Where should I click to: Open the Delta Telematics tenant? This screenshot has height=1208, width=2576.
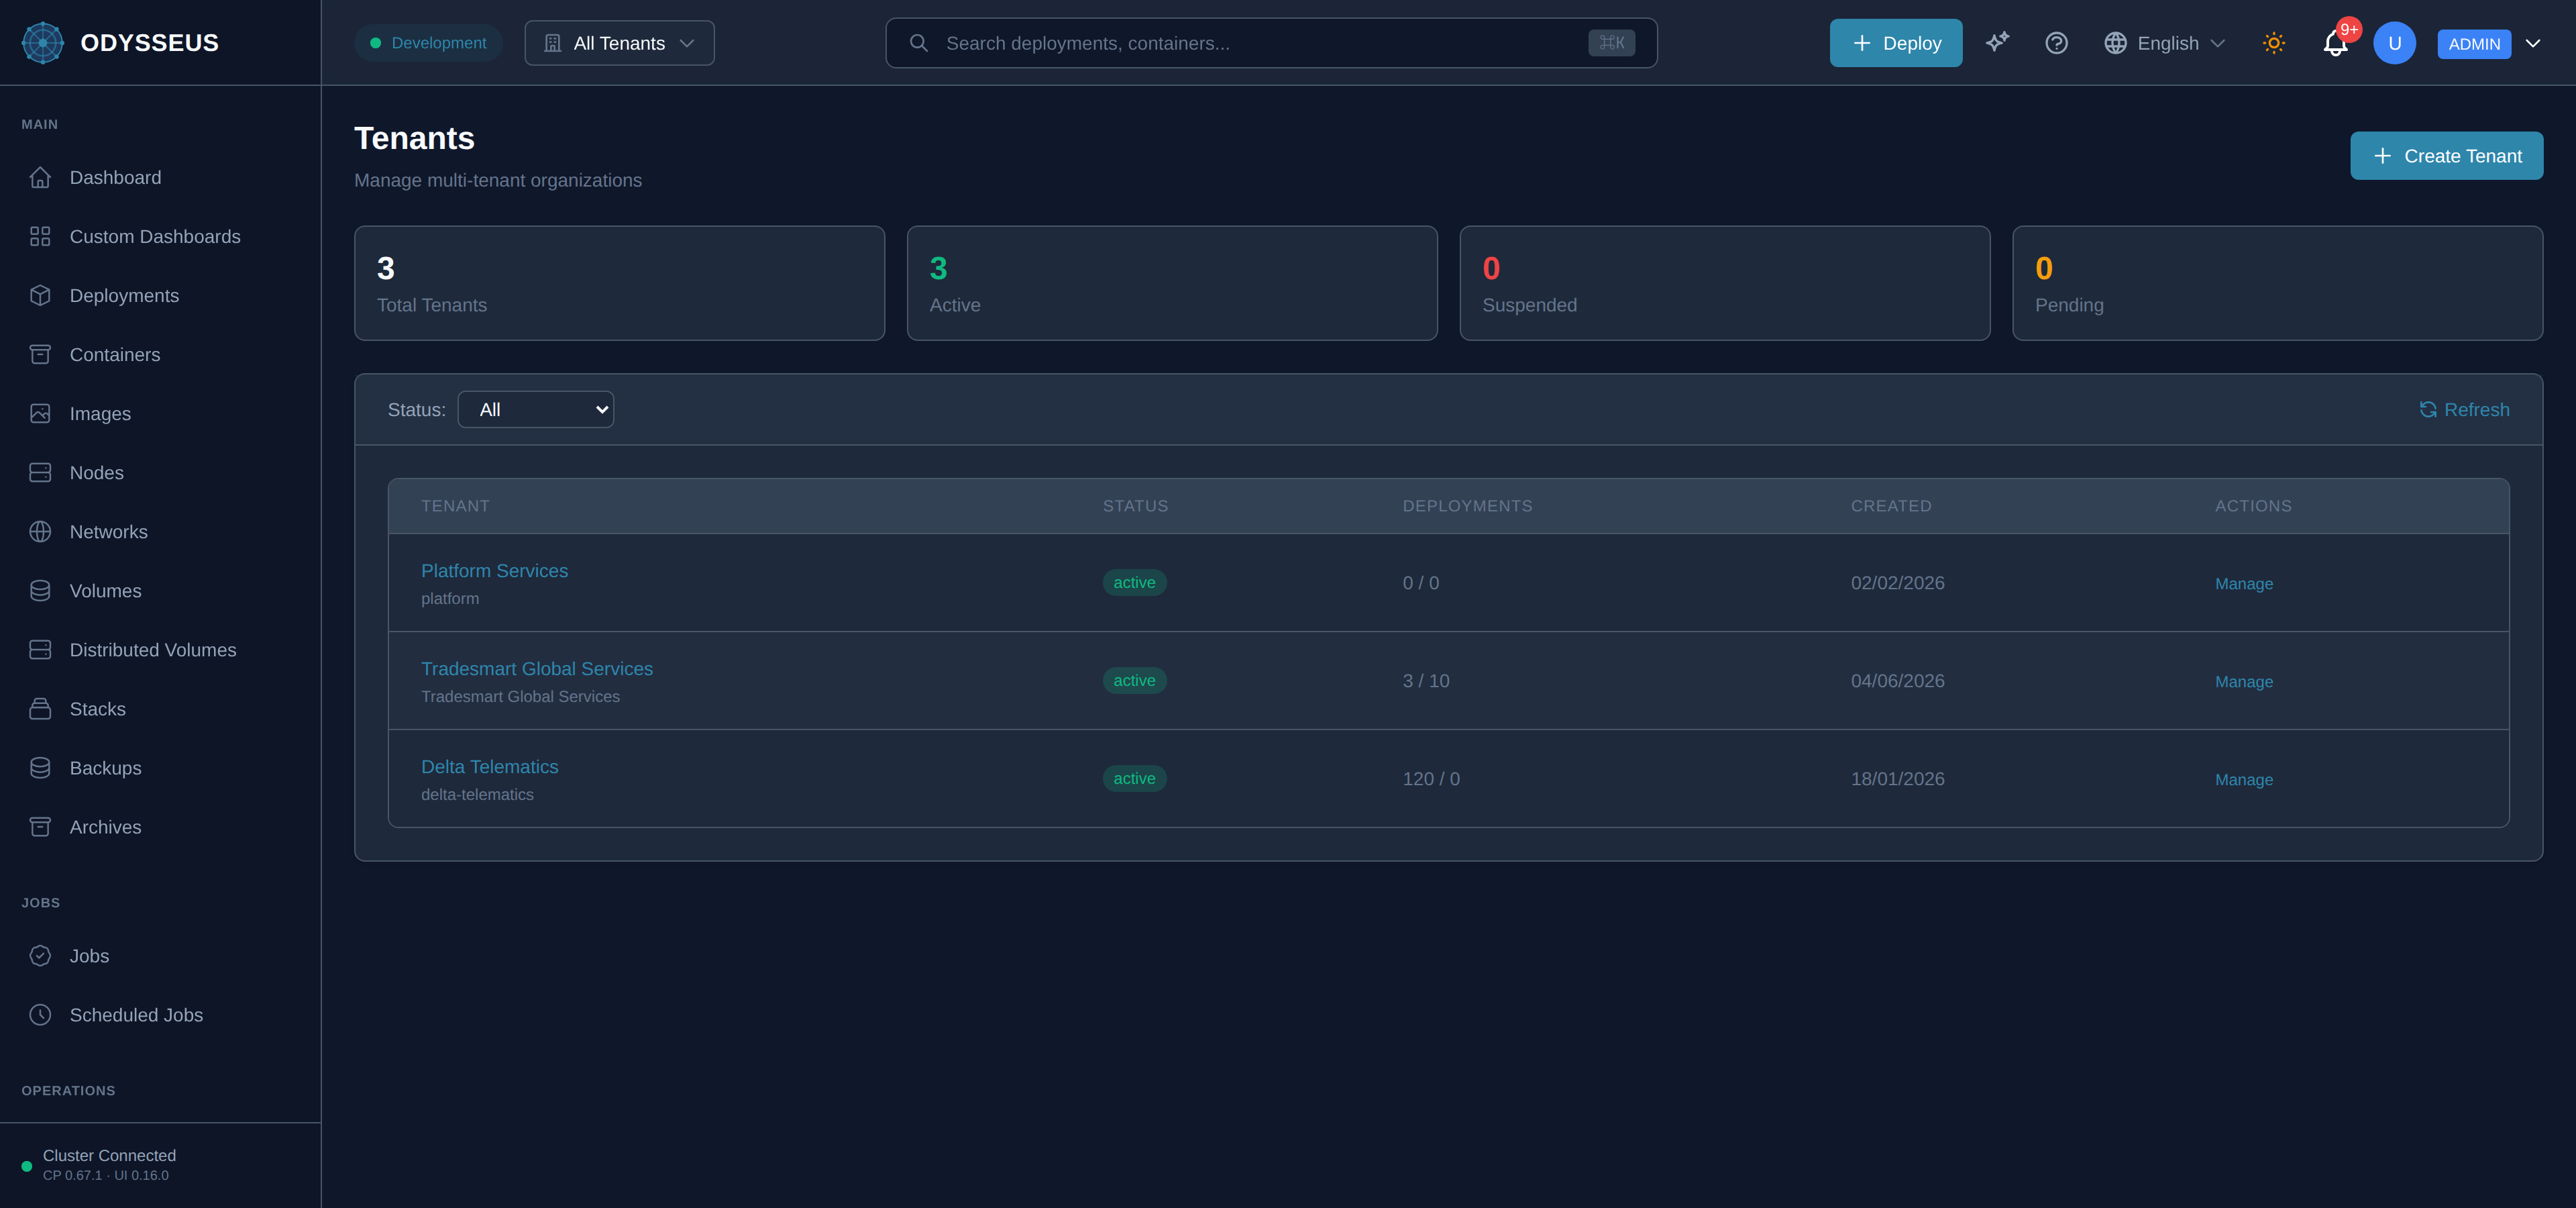click(x=490, y=766)
